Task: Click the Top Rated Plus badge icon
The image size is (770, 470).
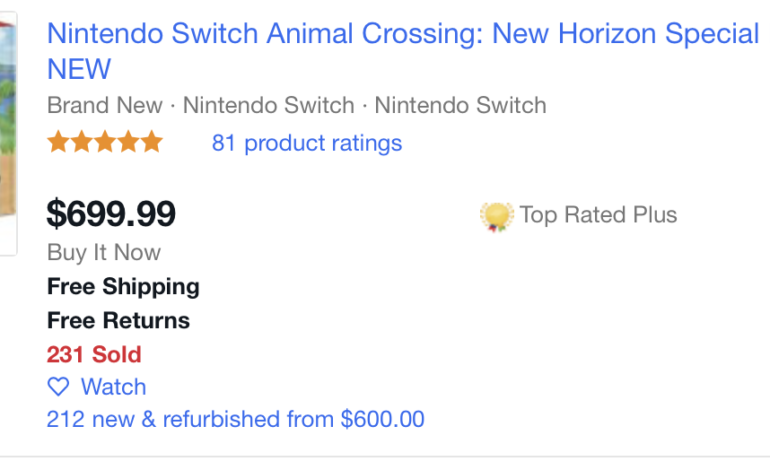Action: coord(496,216)
